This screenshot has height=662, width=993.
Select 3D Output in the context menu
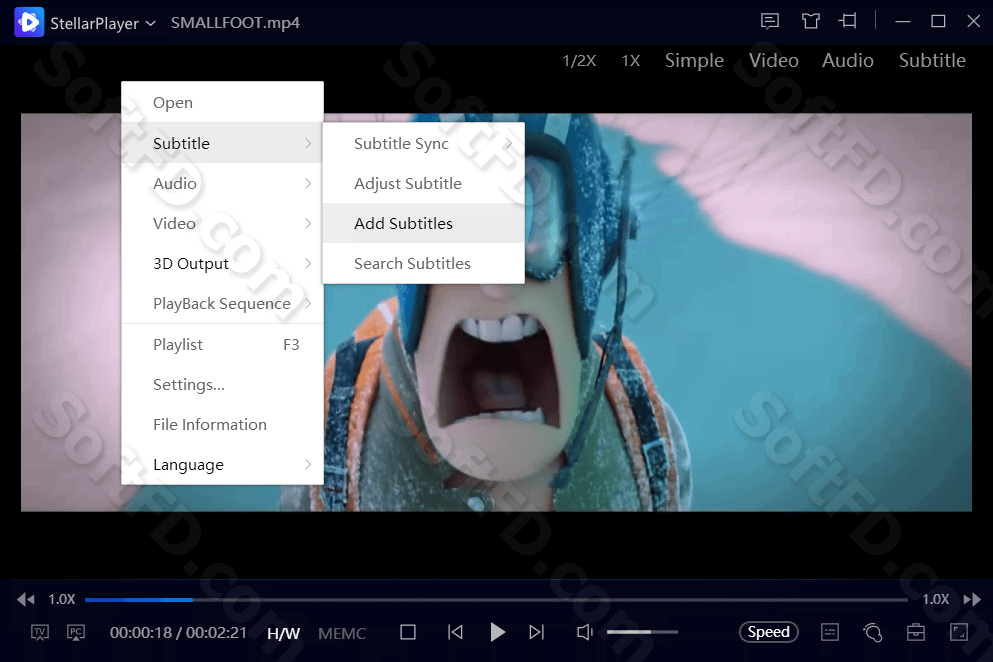[x=222, y=264]
